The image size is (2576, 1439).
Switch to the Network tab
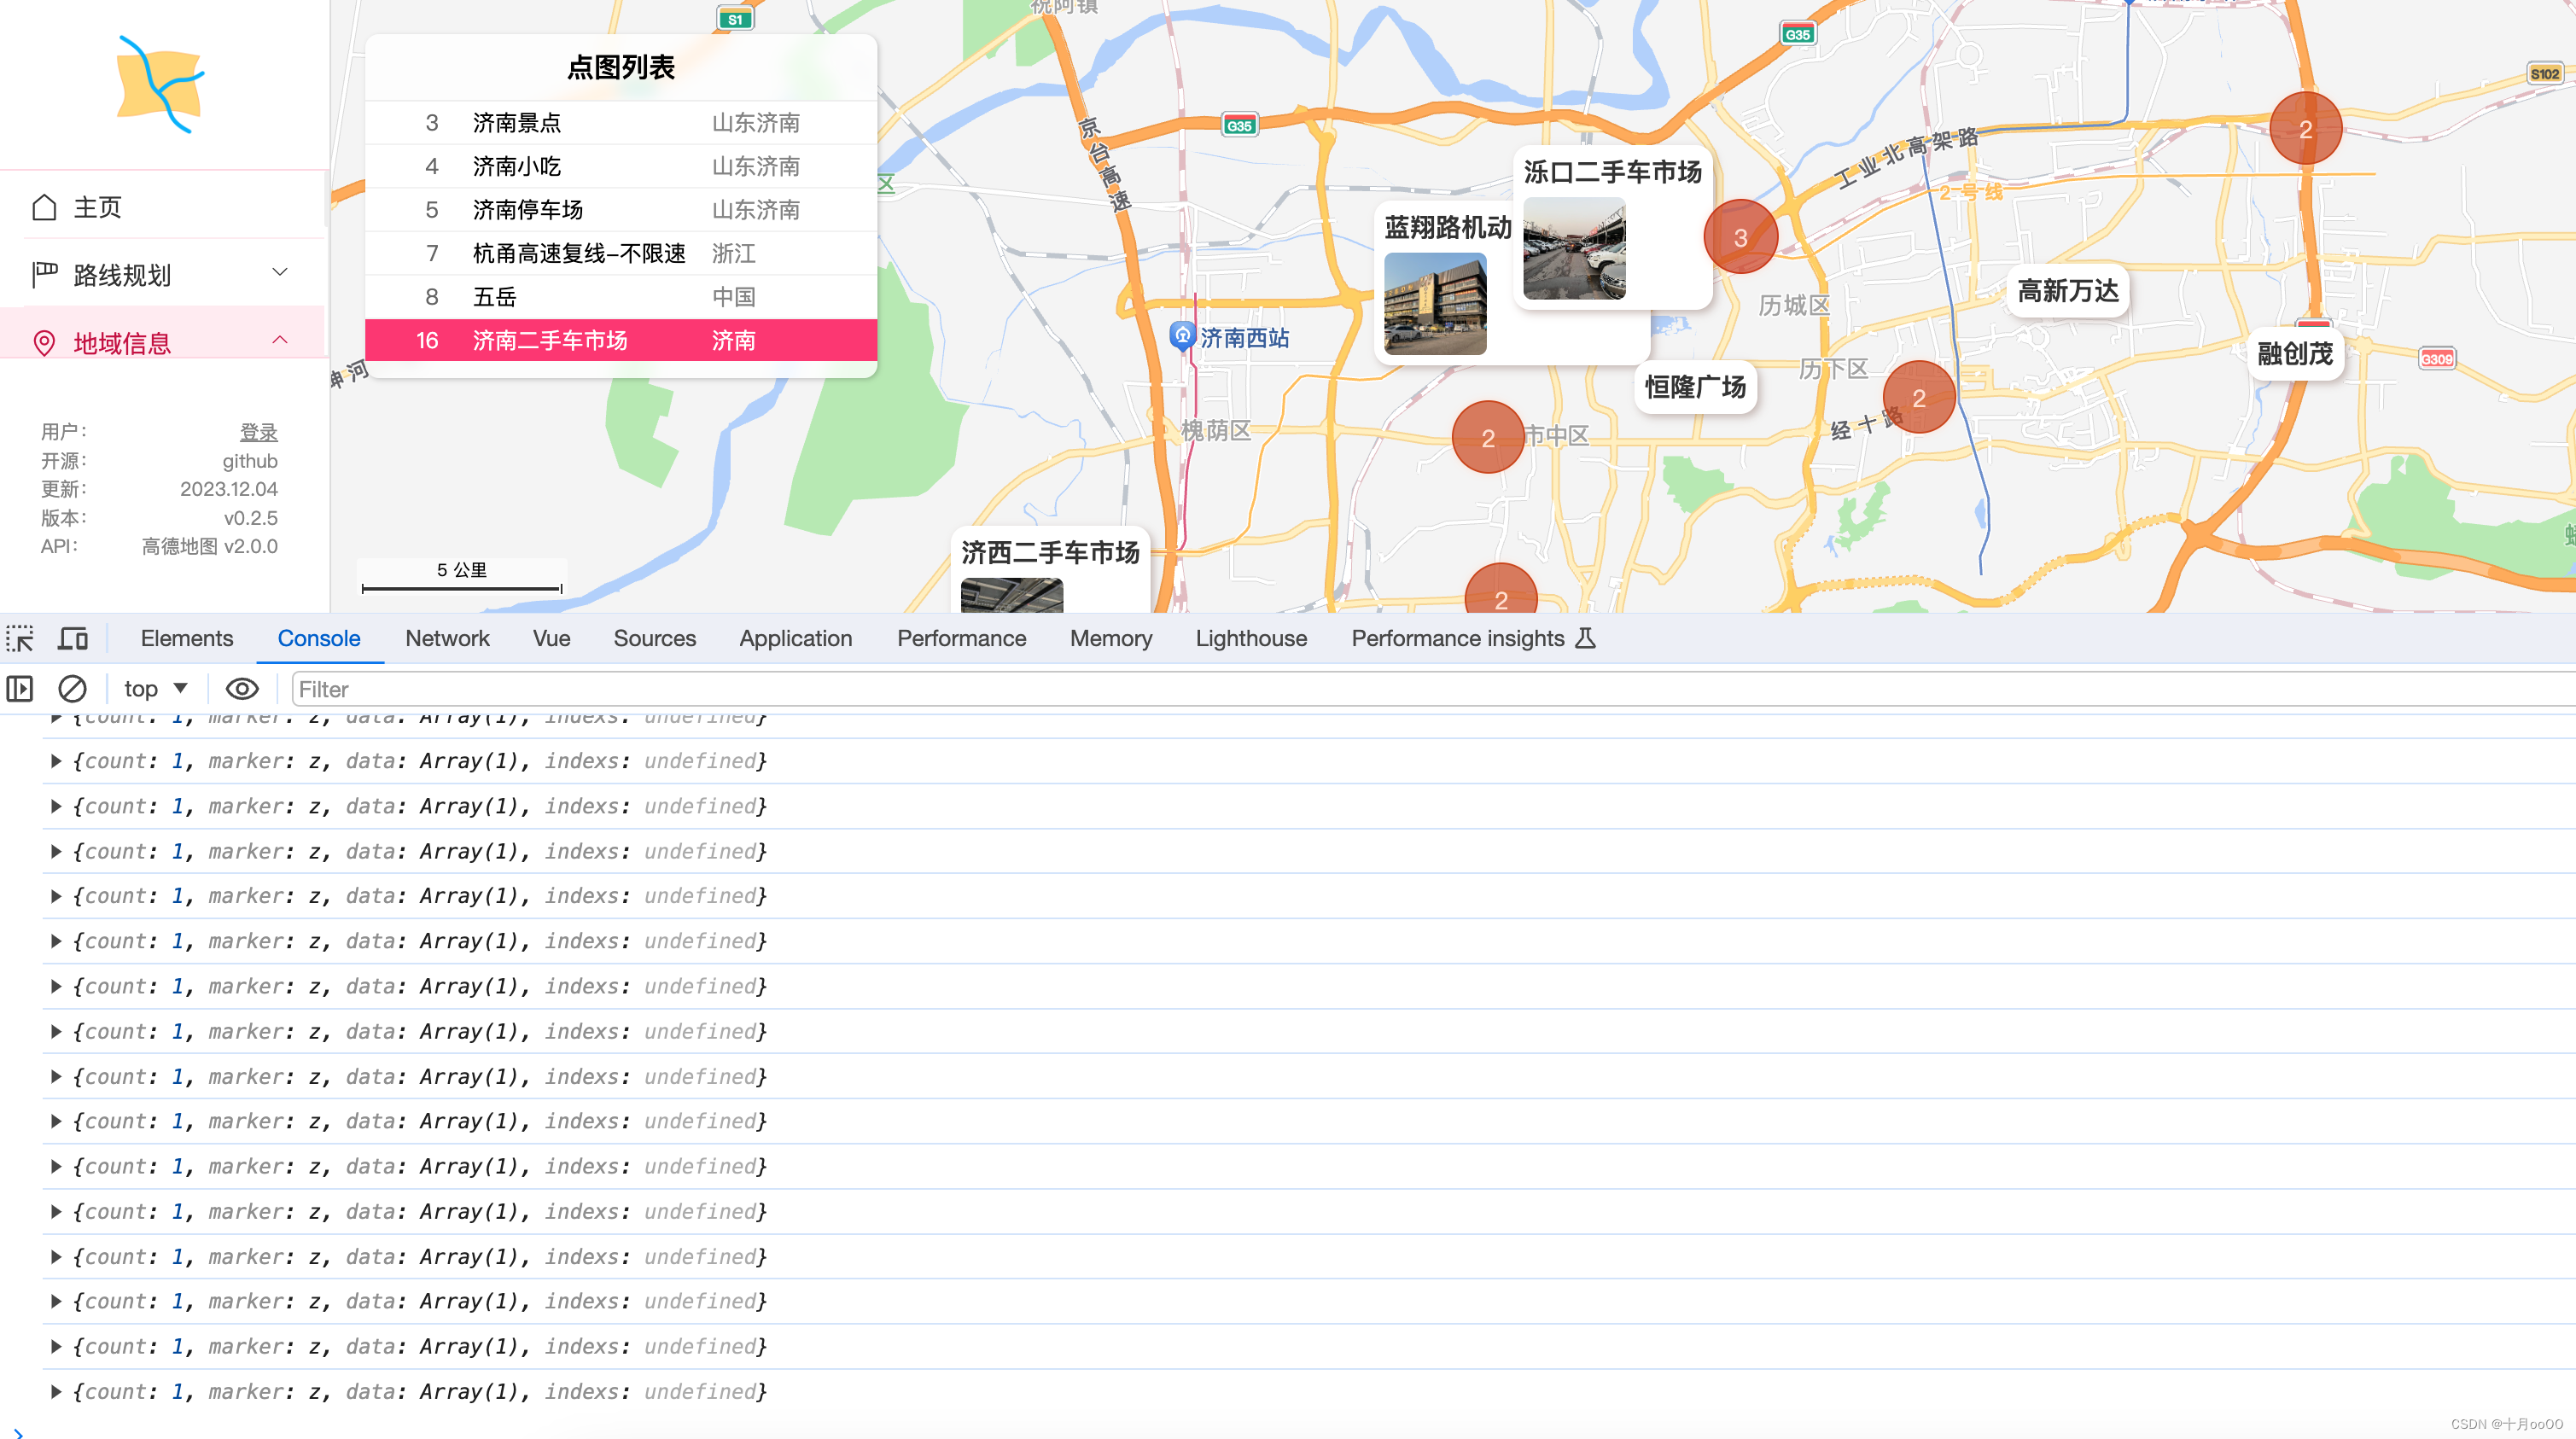pyautogui.click(x=447, y=638)
